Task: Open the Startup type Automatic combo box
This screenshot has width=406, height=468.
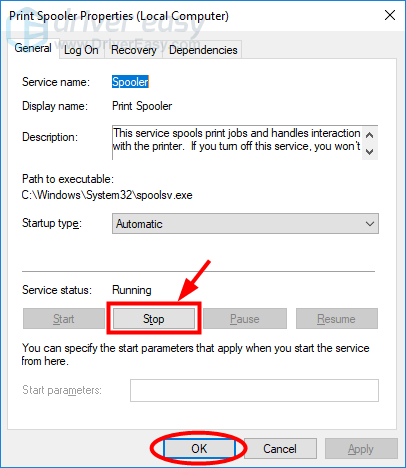Action: coord(245,224)
